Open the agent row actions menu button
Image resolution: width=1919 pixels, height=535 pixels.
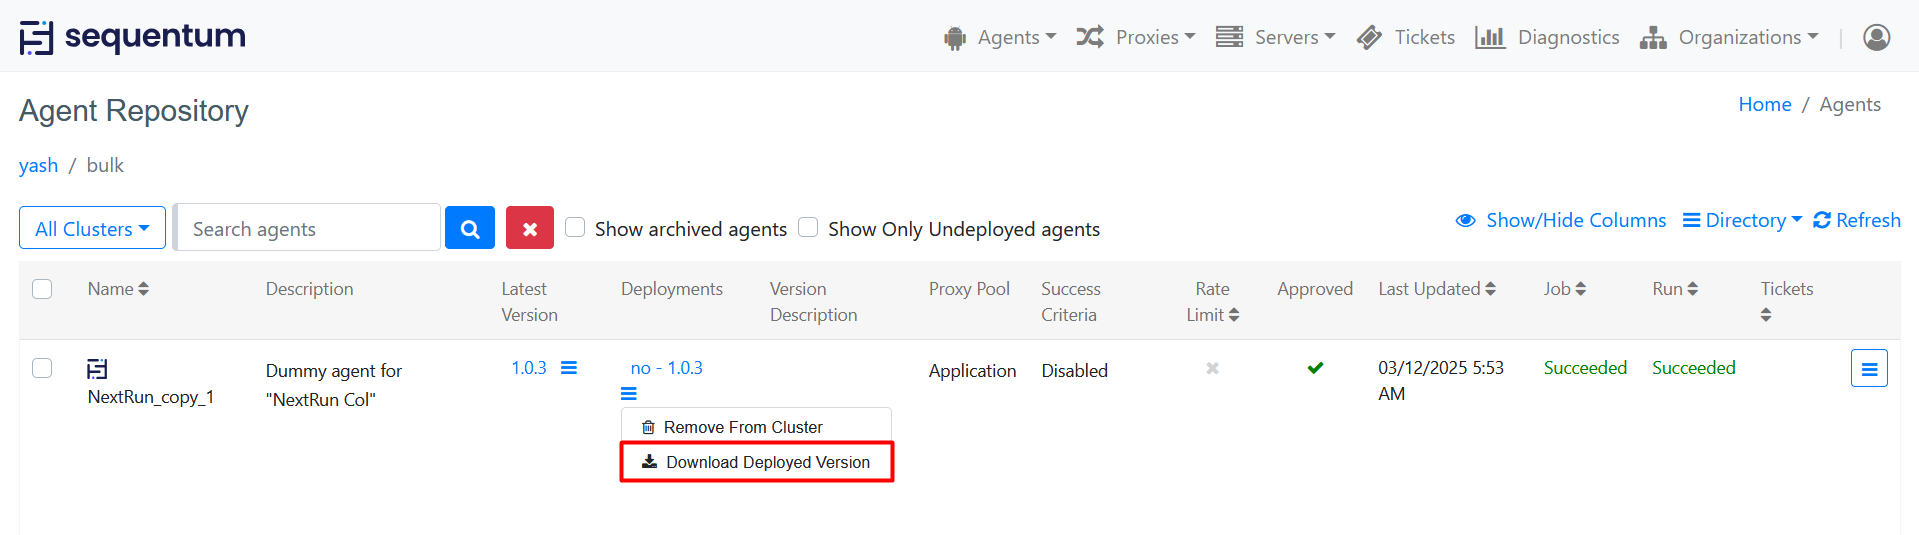click(x=1868, y=368)
